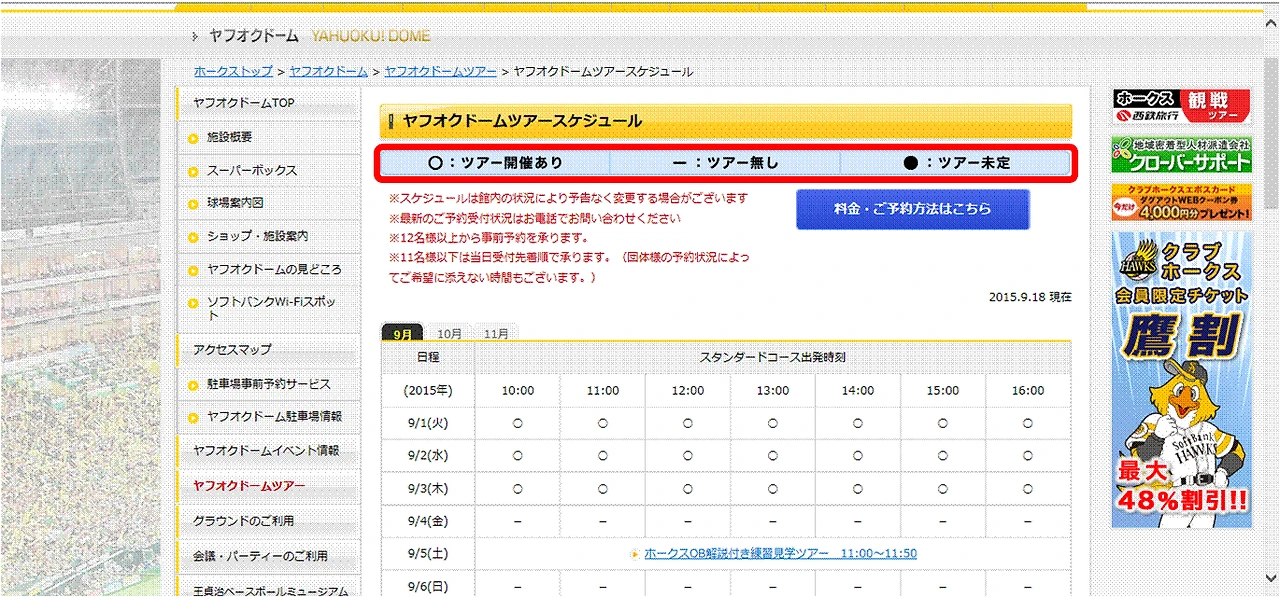Click the 9/4(金) date cell
The height and width of the screenshot is (597, 1280).
[x=428, y=521]
